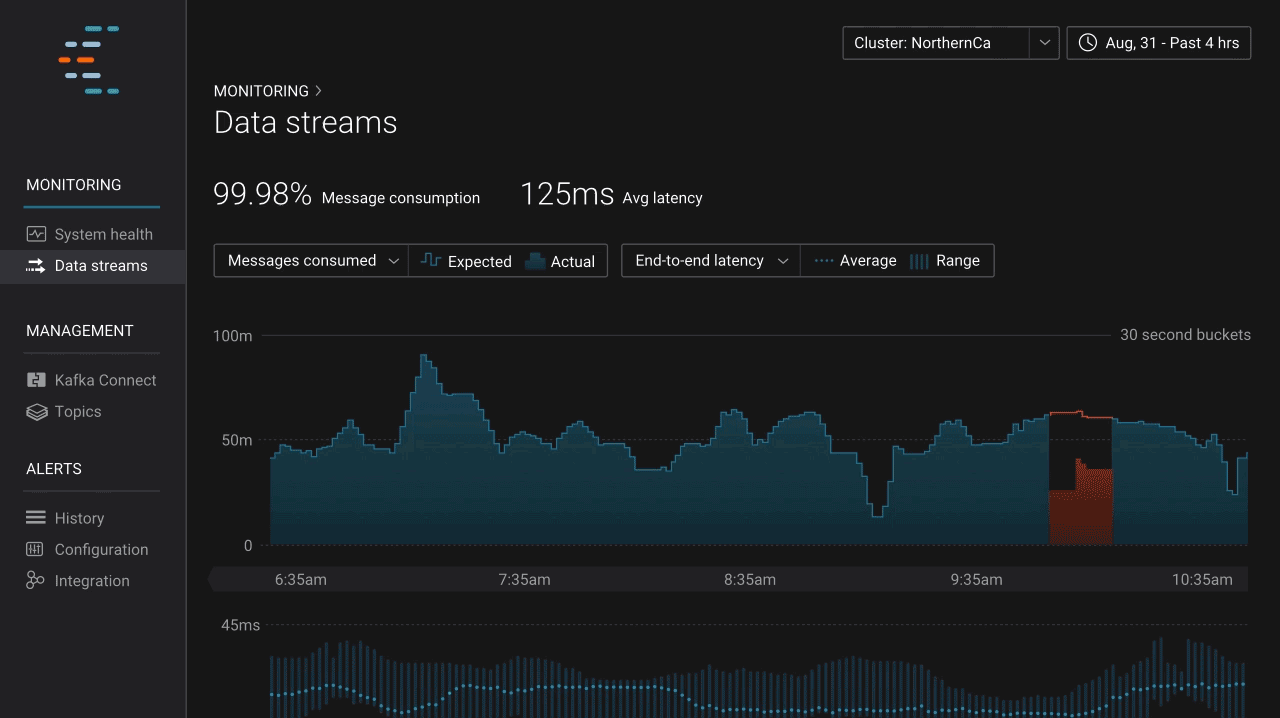Click the Integration nodes icon
The image size is (1280, 718).
coord(36,581)
